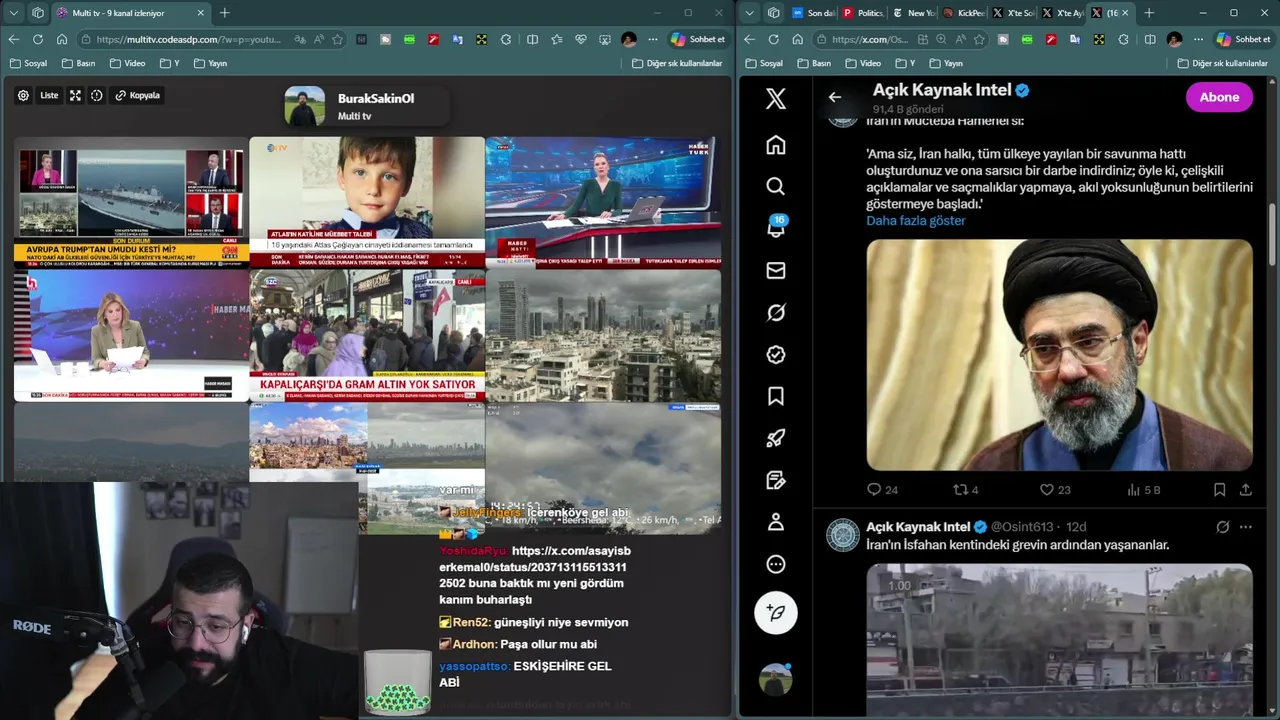View analytics showing 5 B views
The height and width of the screenshot is (720, 1280).
(x=1144, y=490)
